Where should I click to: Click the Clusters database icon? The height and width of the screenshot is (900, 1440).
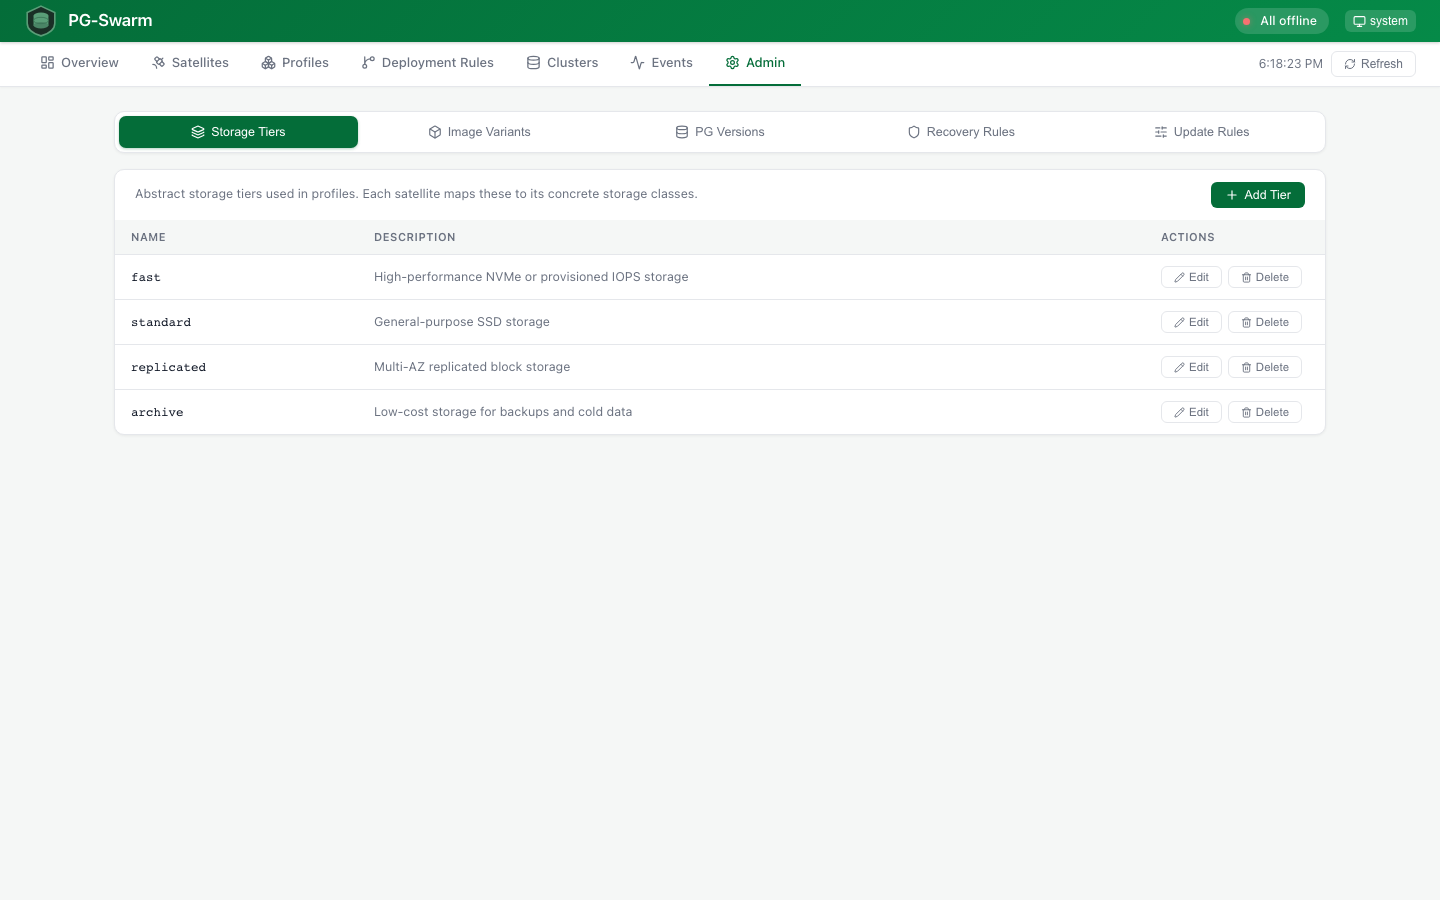[533, 63]
